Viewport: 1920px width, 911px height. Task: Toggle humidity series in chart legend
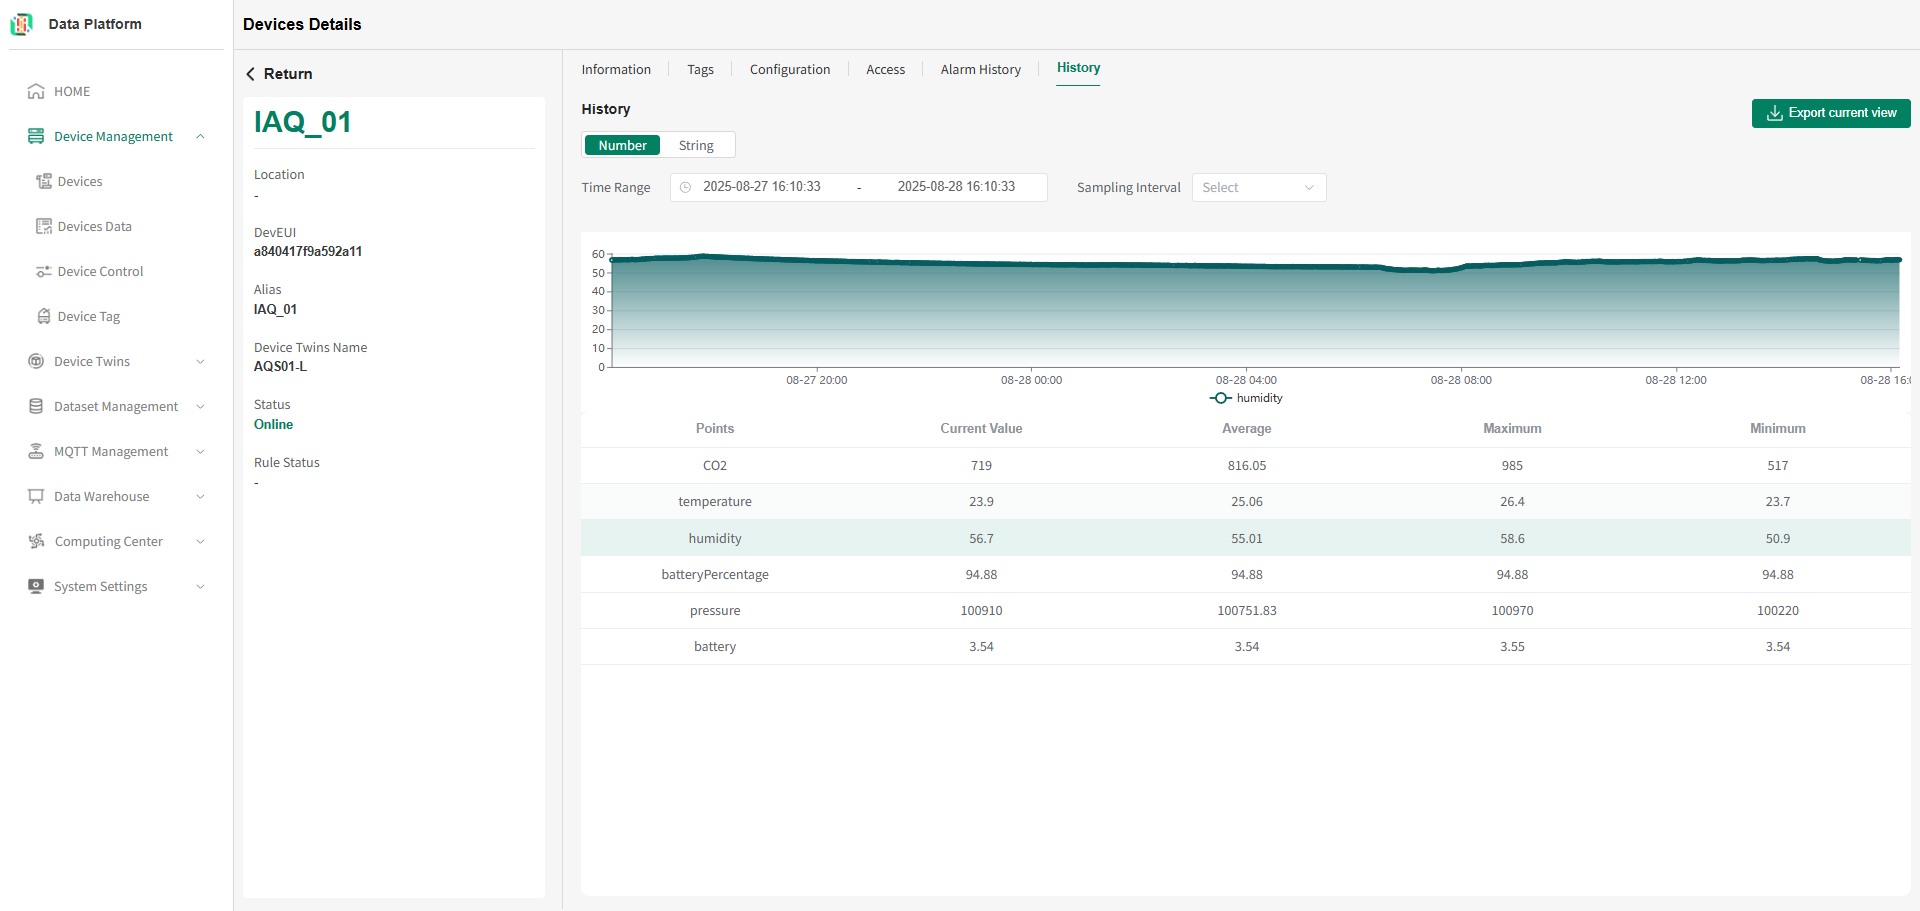click(x=1246, y=398)
